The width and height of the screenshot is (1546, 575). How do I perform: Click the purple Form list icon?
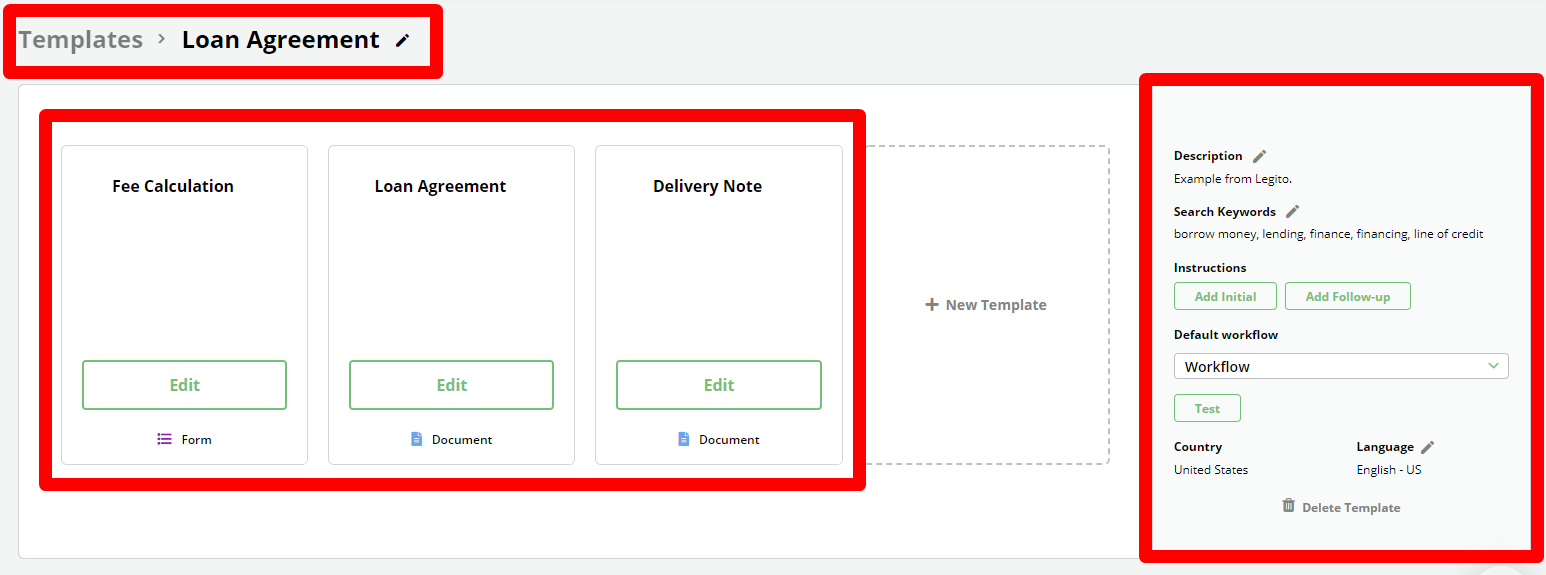tap(165, 439)
